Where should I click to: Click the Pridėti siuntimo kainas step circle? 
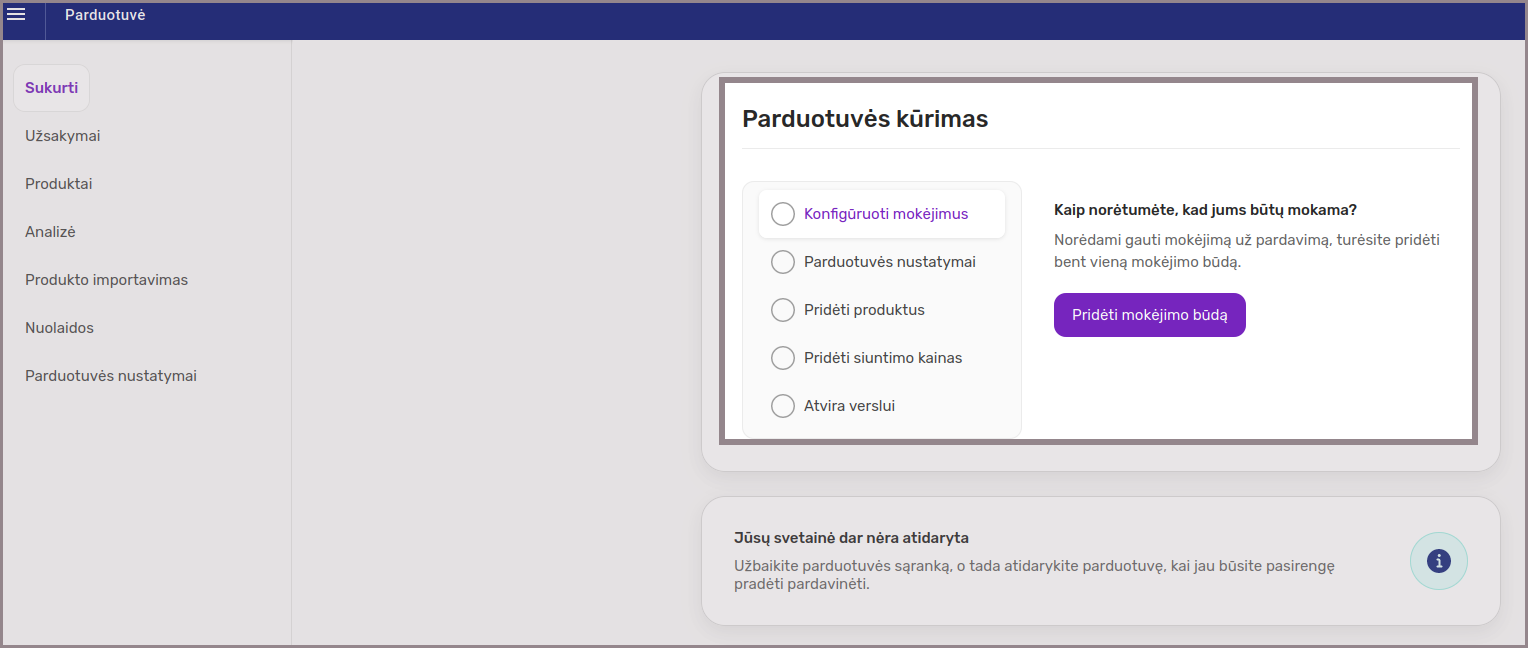[783, 358]
